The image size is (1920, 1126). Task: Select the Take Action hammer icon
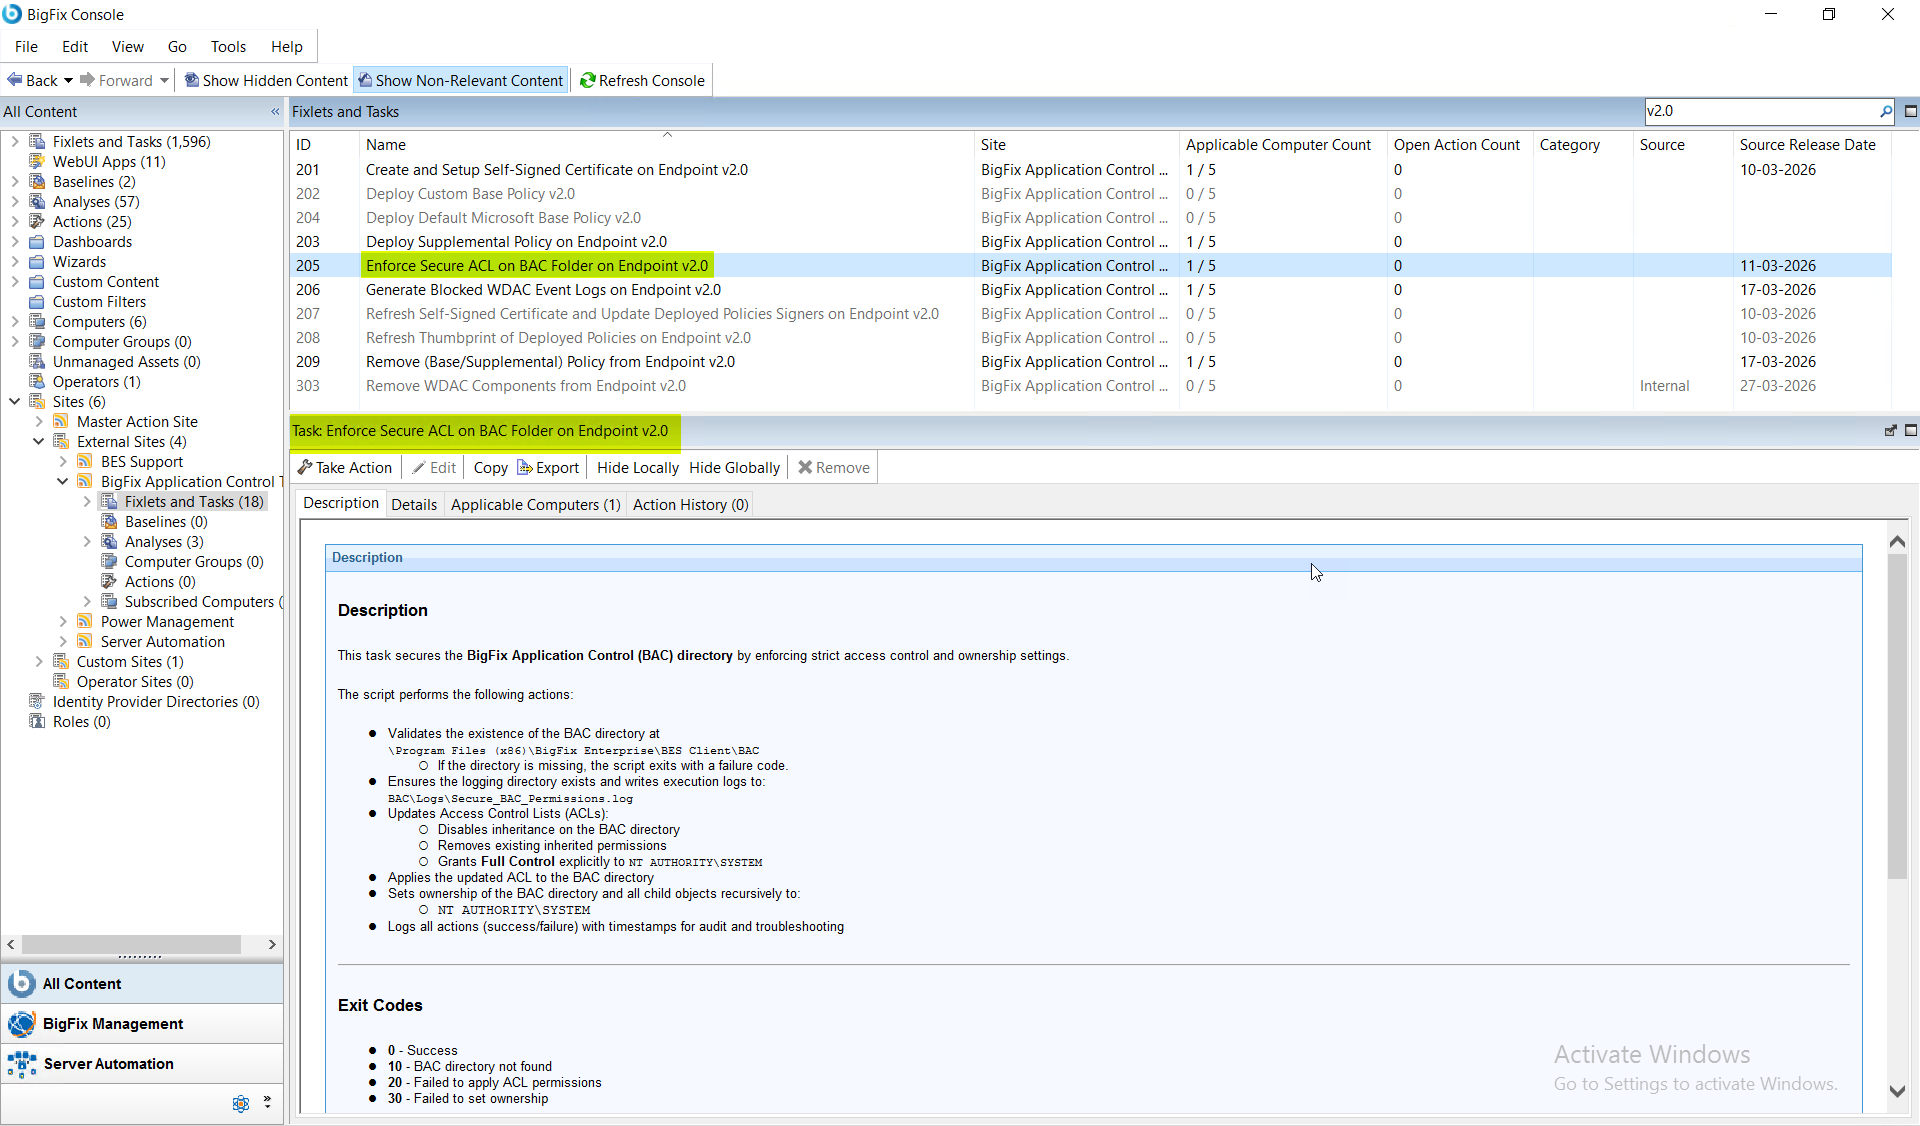point(306,467)
